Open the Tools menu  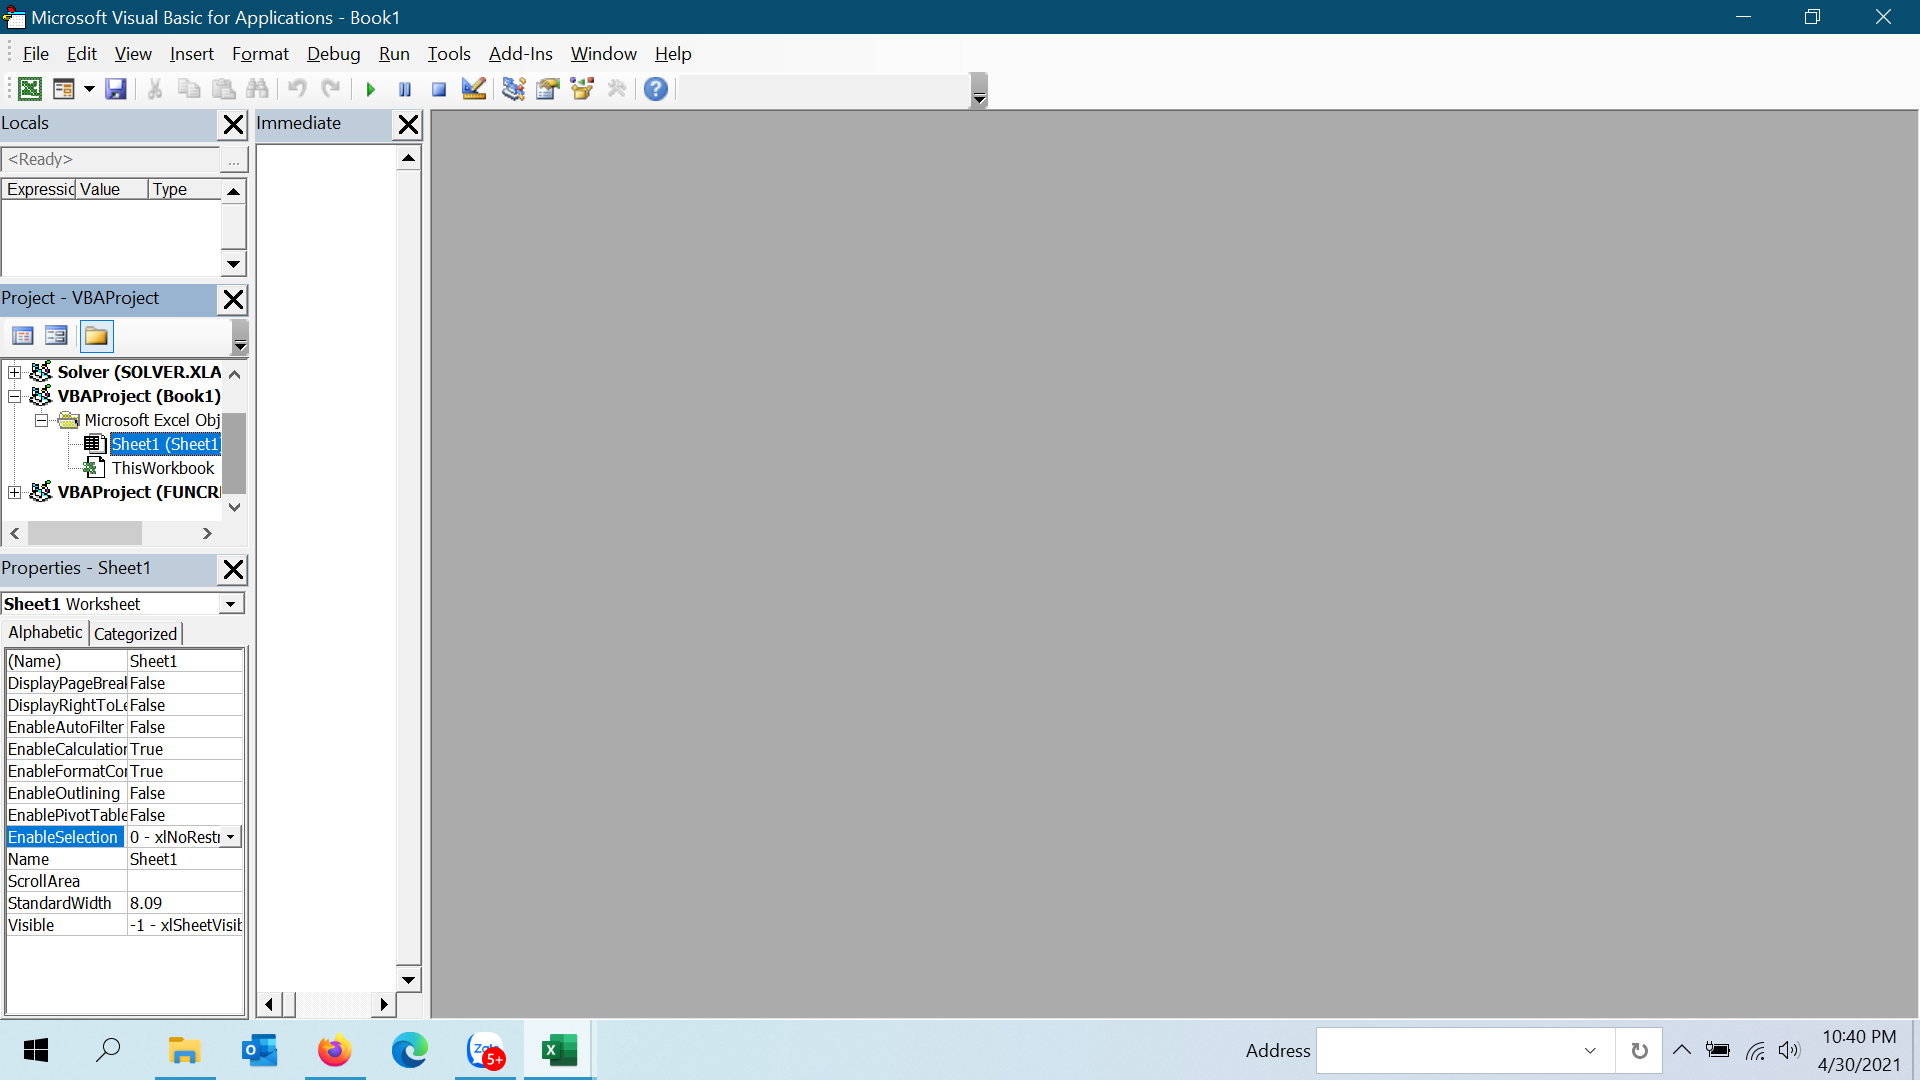[449, 54]
